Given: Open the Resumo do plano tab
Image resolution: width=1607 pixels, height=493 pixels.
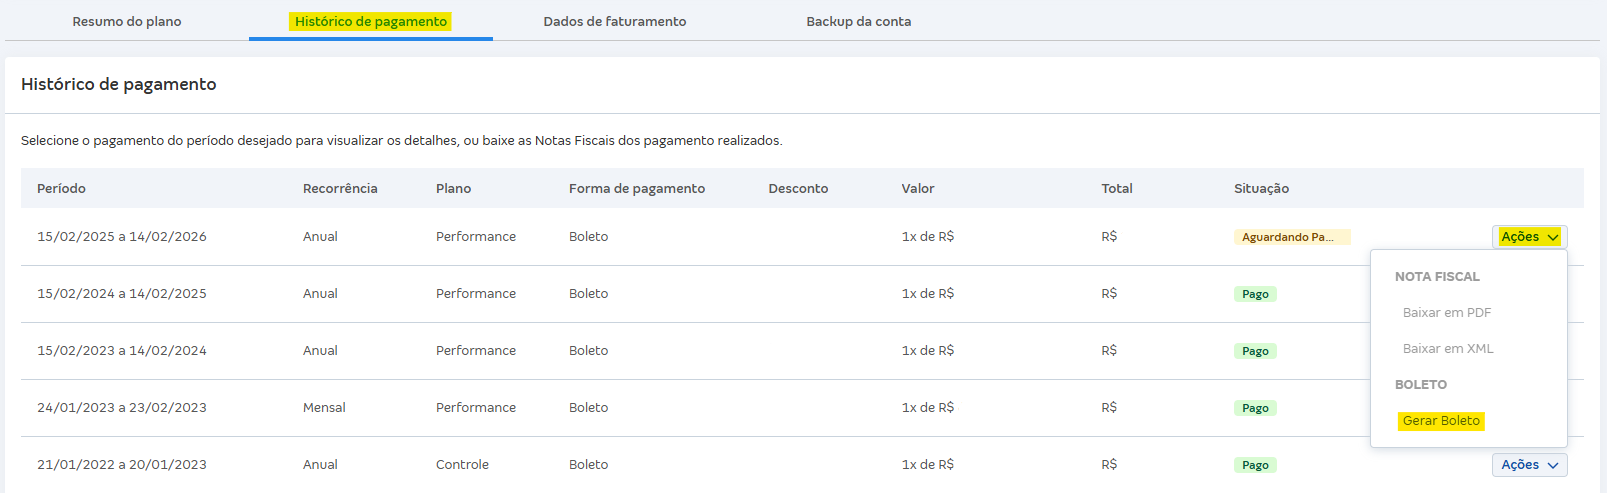Looking at the screenshot, I should 127,21.
